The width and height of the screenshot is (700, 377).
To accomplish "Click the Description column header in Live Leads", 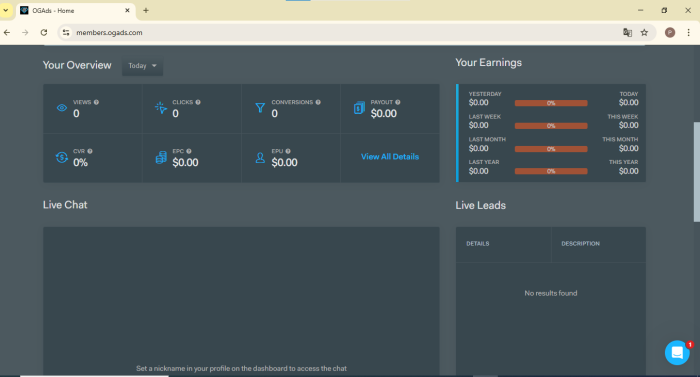I will 580,244.
